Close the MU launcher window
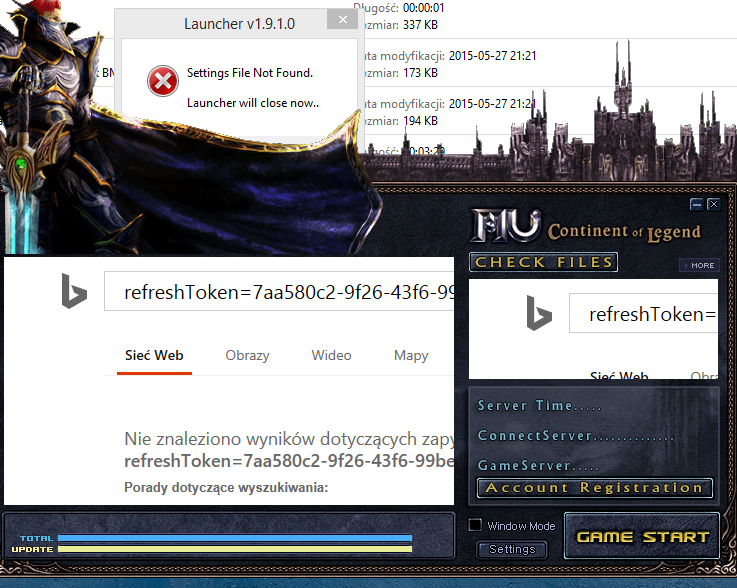The width and height of the screenshot is (737, 588). pos(713,204)
